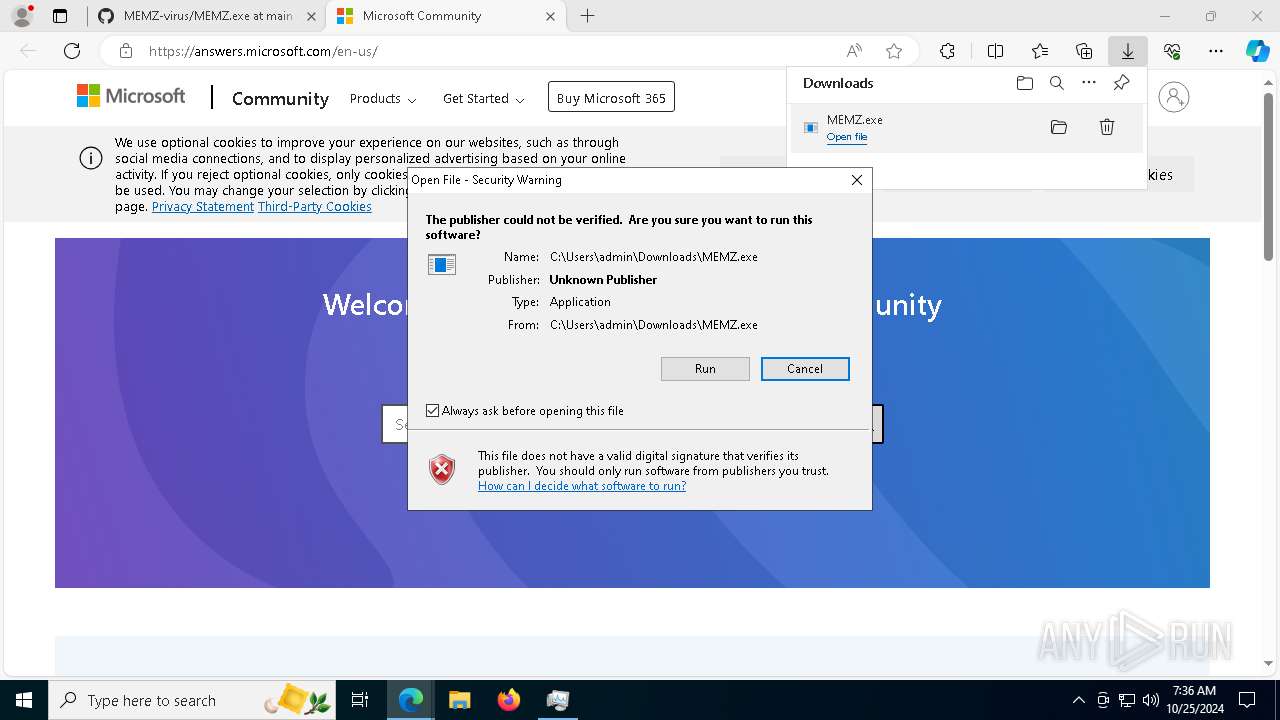Click the Windows taskbar search box
1280x720 pixels.
[192, 700]
